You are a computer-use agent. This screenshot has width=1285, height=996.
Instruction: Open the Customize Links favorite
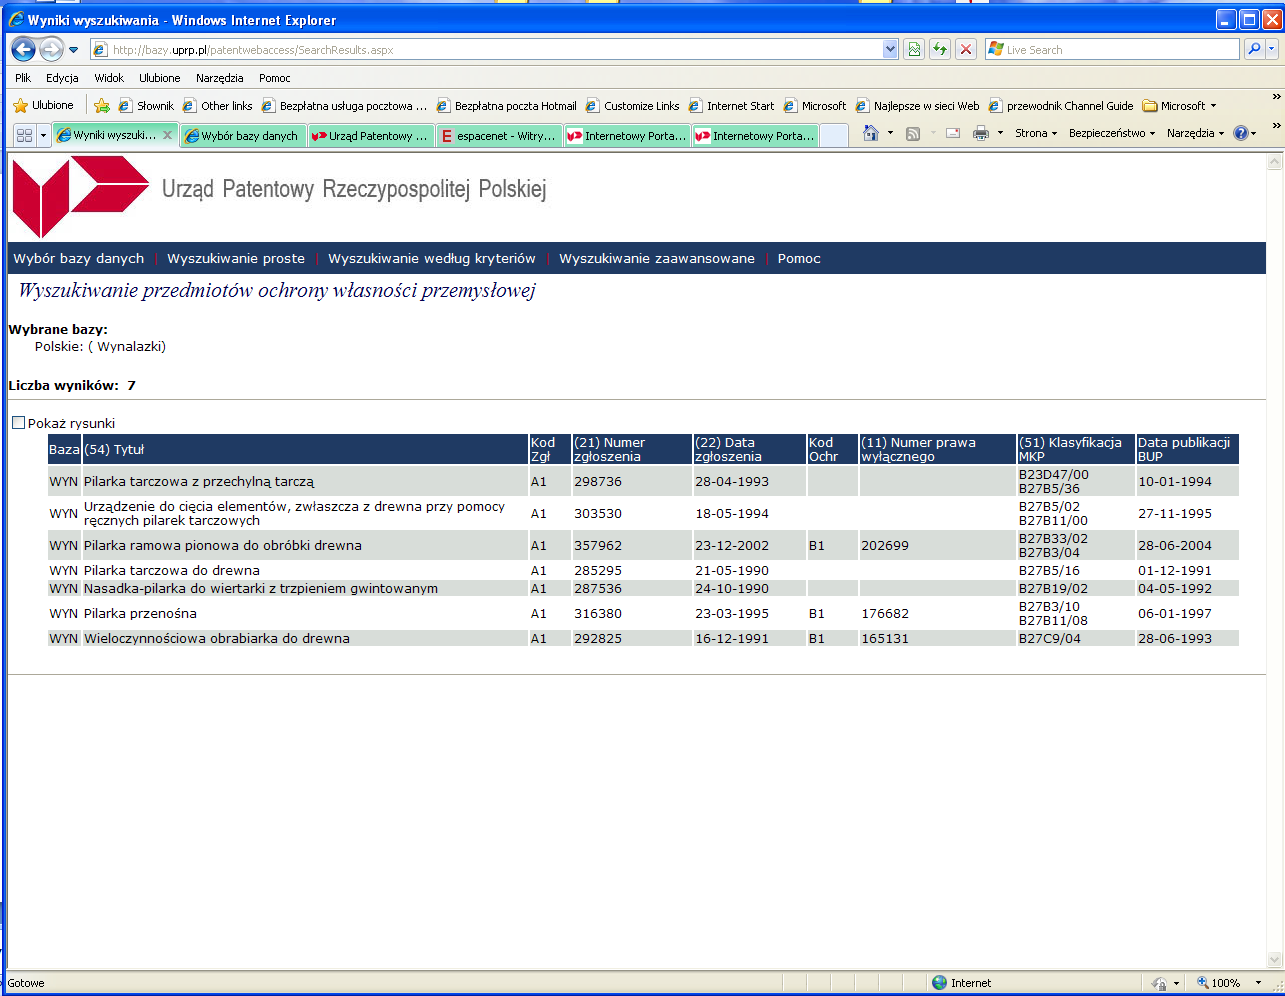tap(633, 105)
